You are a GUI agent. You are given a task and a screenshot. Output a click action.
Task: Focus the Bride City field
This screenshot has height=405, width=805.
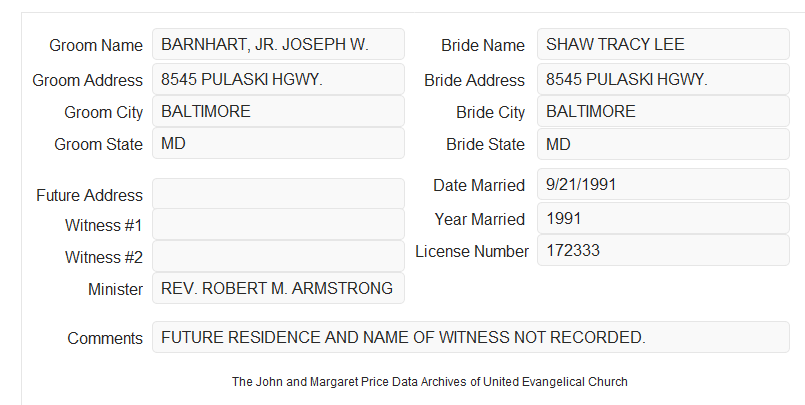point(663,111)
